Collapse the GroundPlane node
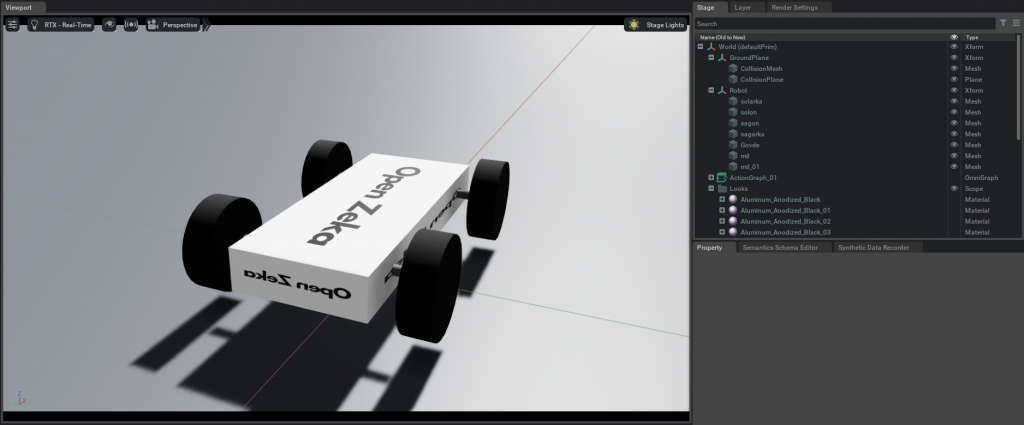 (x=711, y=57)
